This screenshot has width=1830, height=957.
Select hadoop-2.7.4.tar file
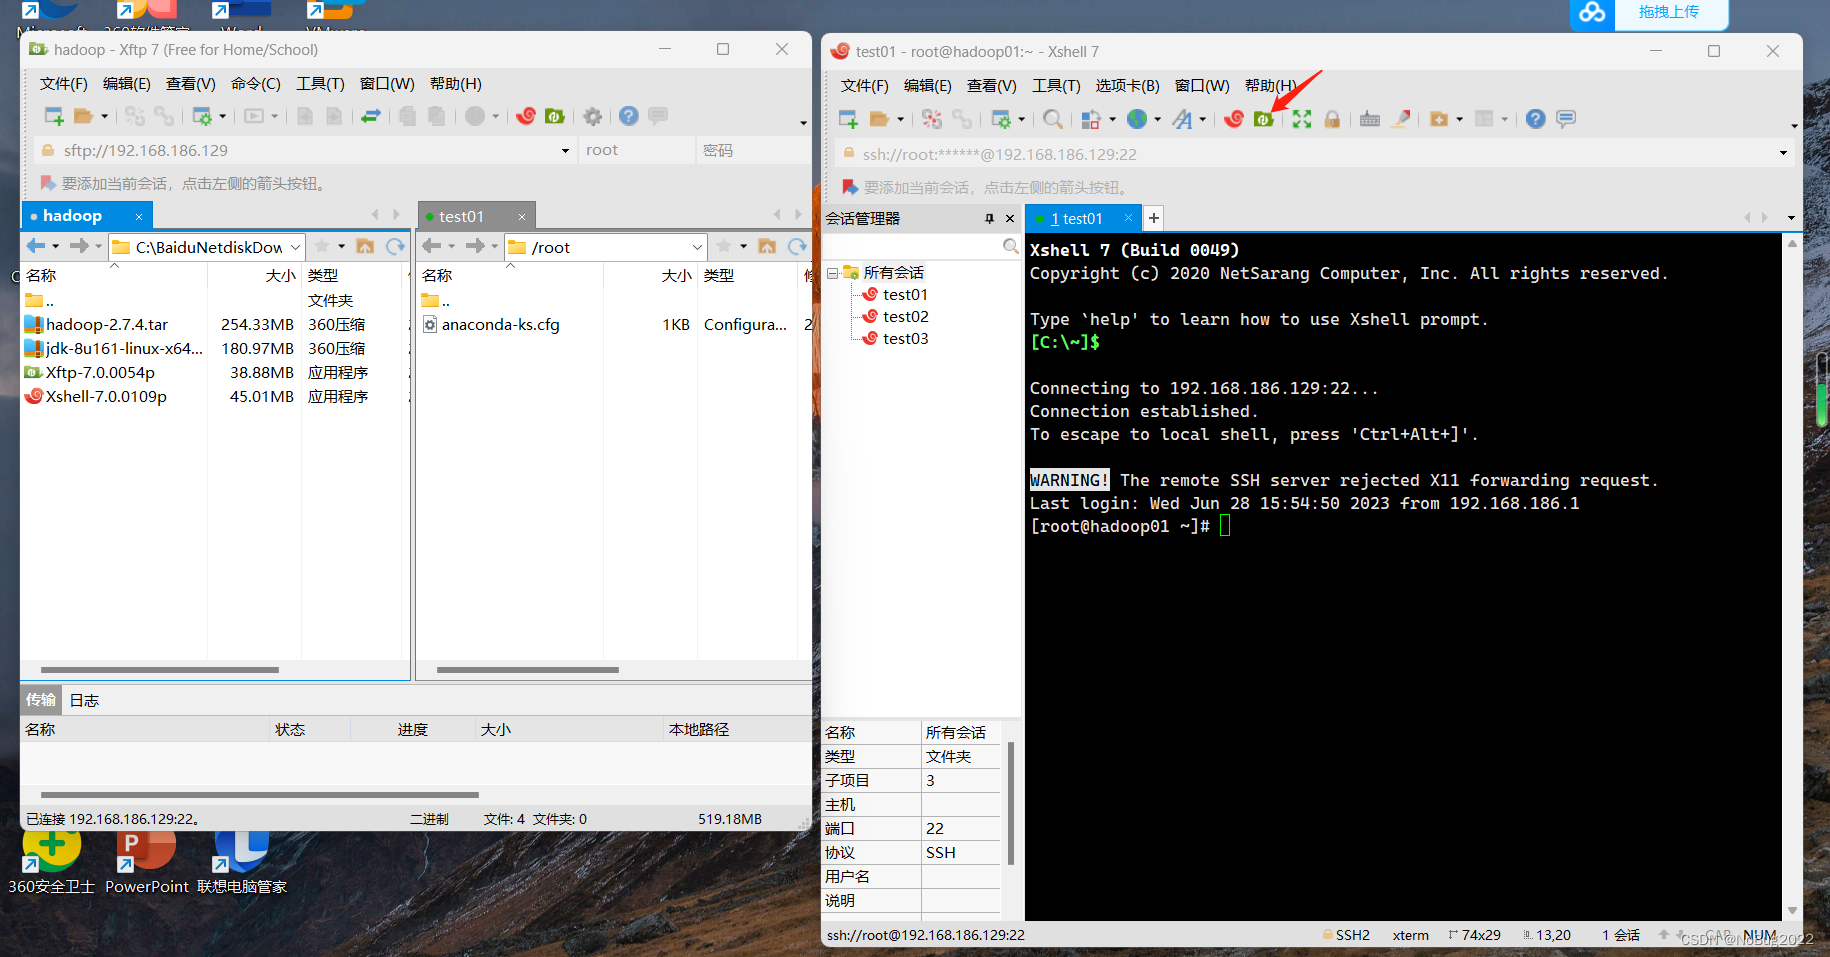[x=107, y=325]
